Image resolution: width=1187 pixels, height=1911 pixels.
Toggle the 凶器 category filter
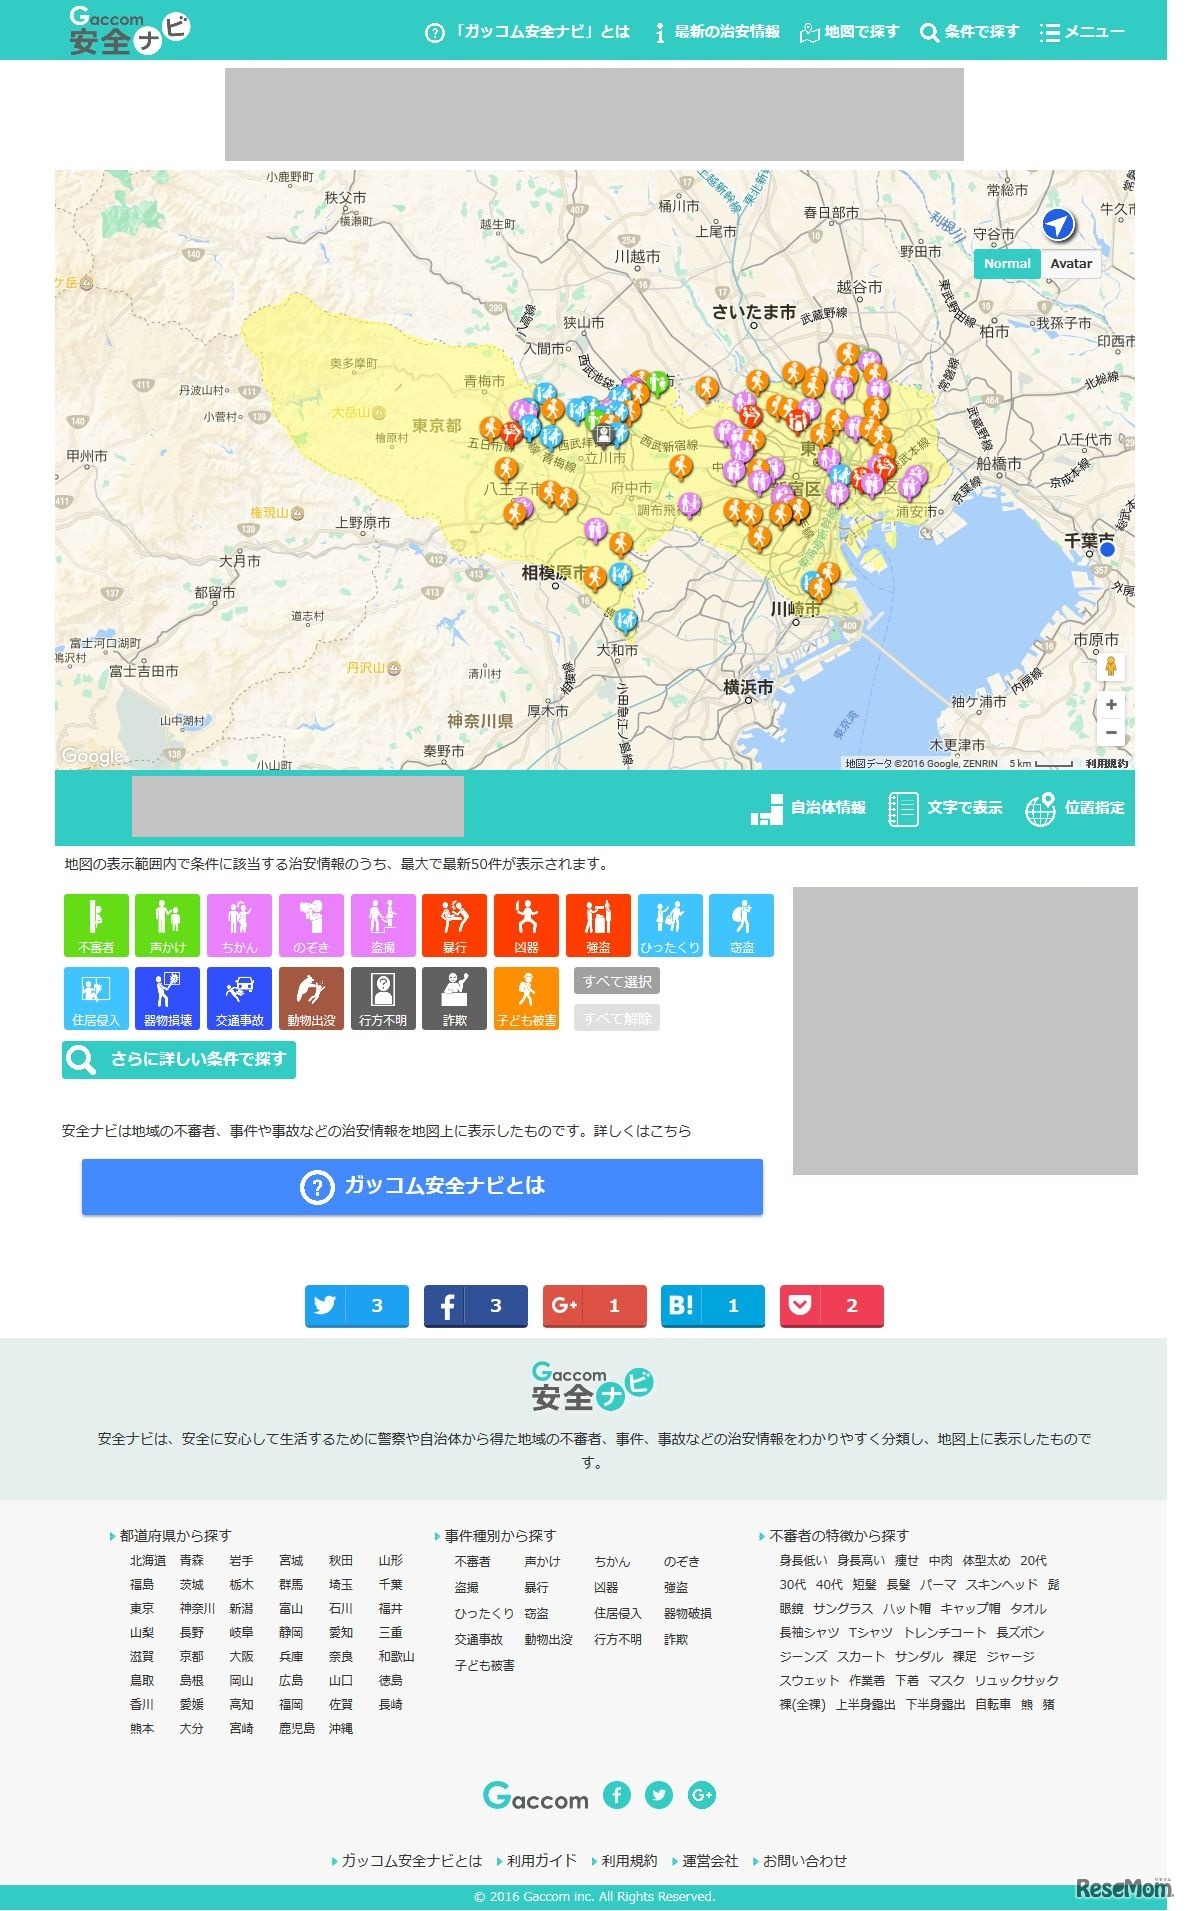pos(526,925)
